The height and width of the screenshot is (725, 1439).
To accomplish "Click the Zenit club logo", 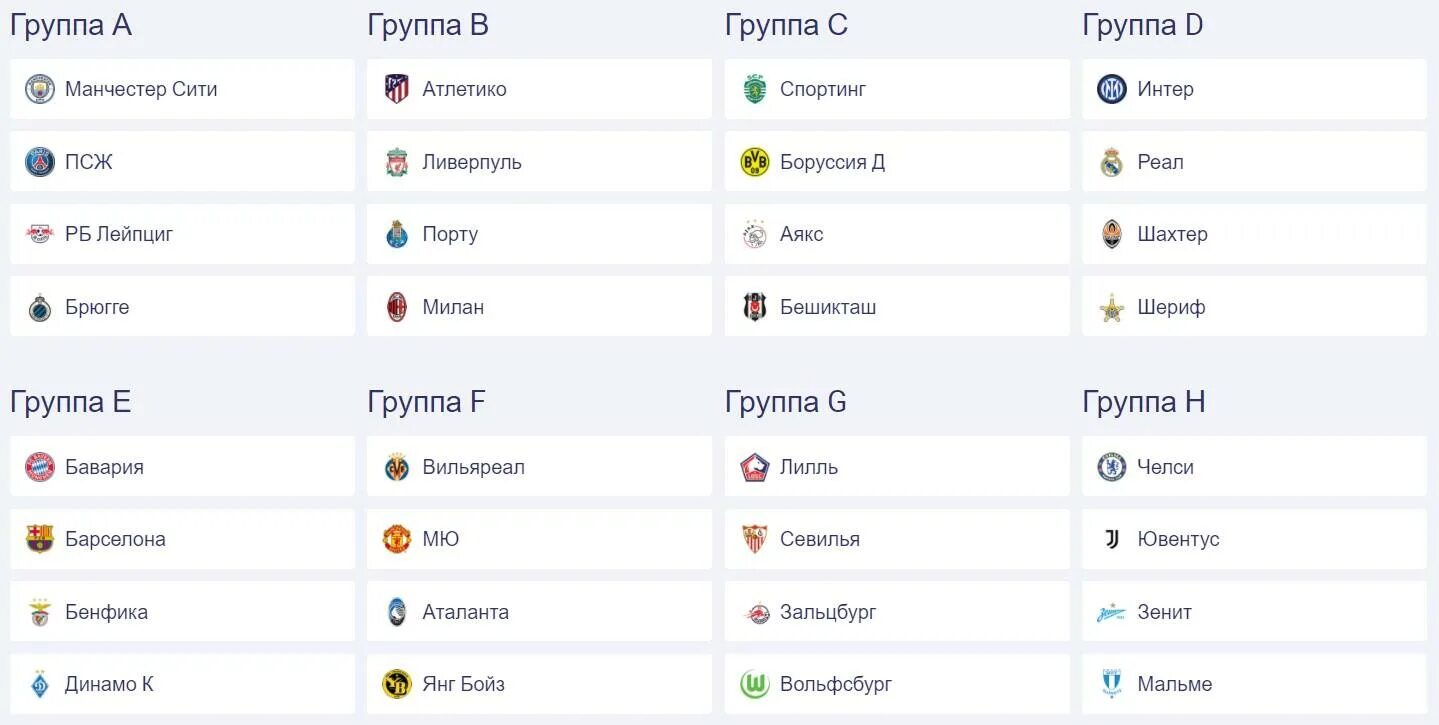I will (x=1112, y=612).
